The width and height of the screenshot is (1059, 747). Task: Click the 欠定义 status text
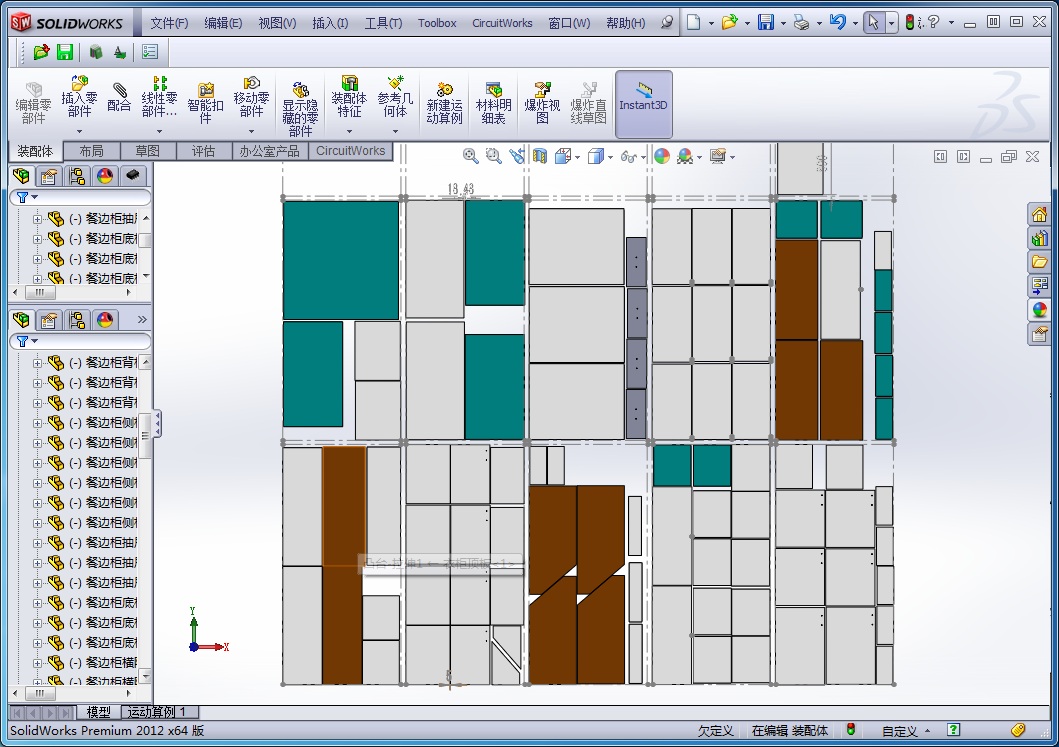[715, 731]
